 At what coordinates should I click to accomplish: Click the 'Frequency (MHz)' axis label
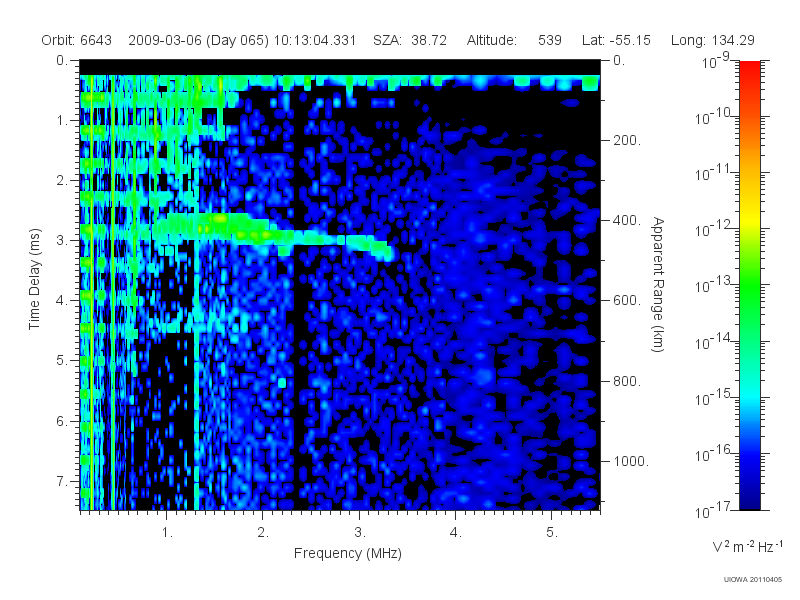347,553
